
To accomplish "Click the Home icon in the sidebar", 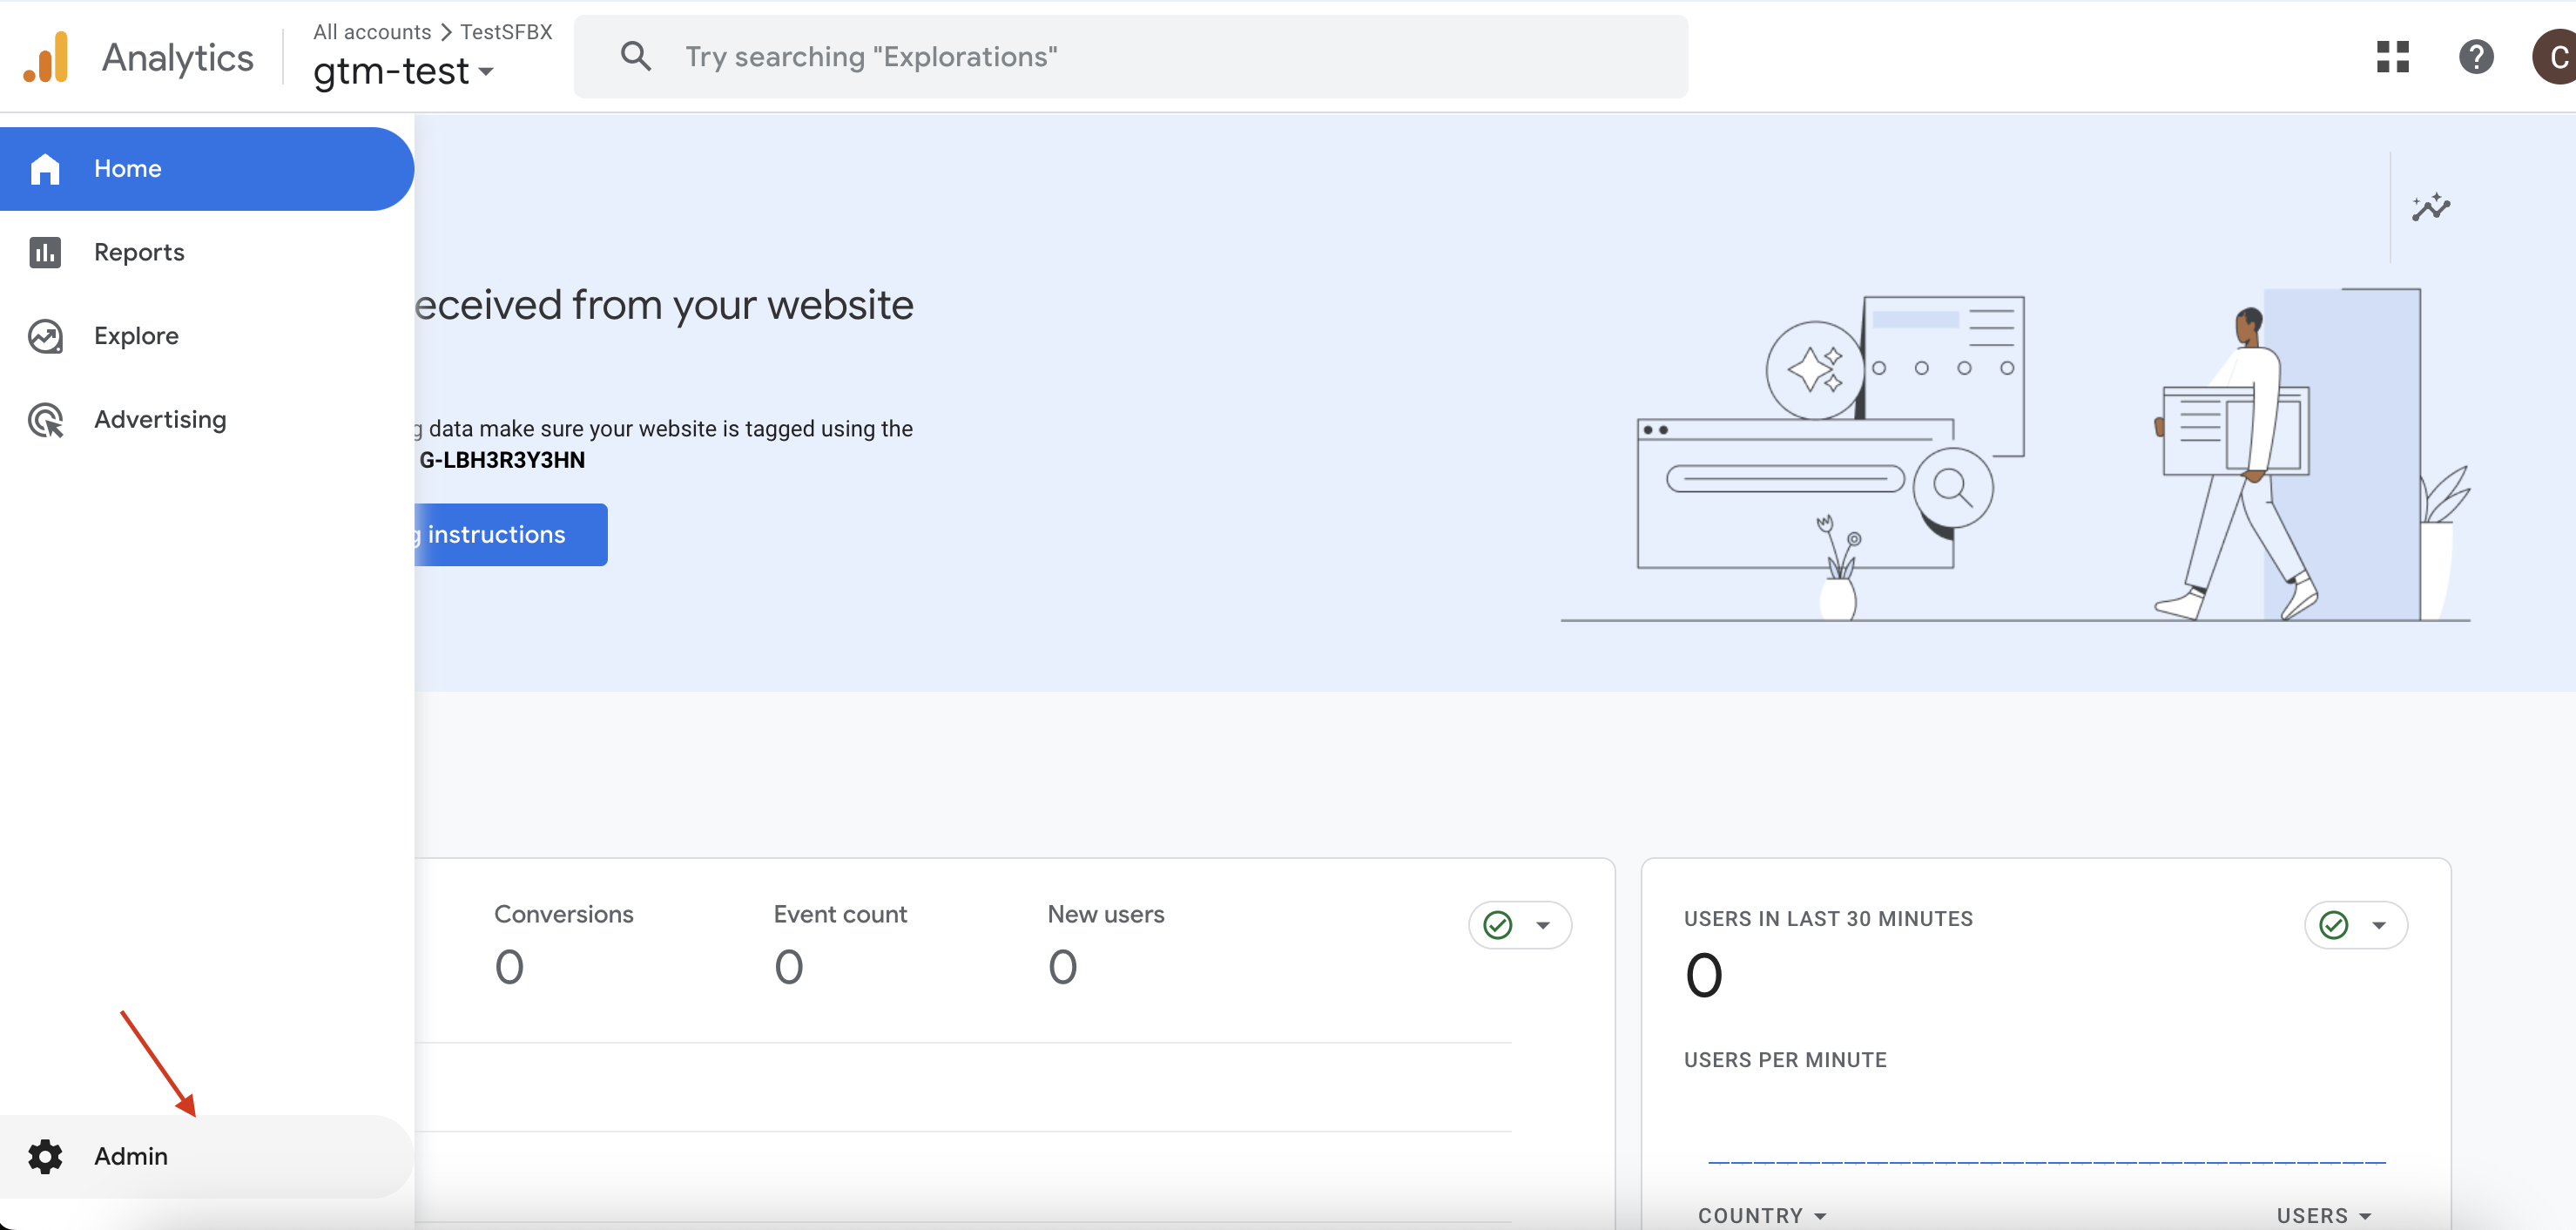I will (x=45, y=168).
